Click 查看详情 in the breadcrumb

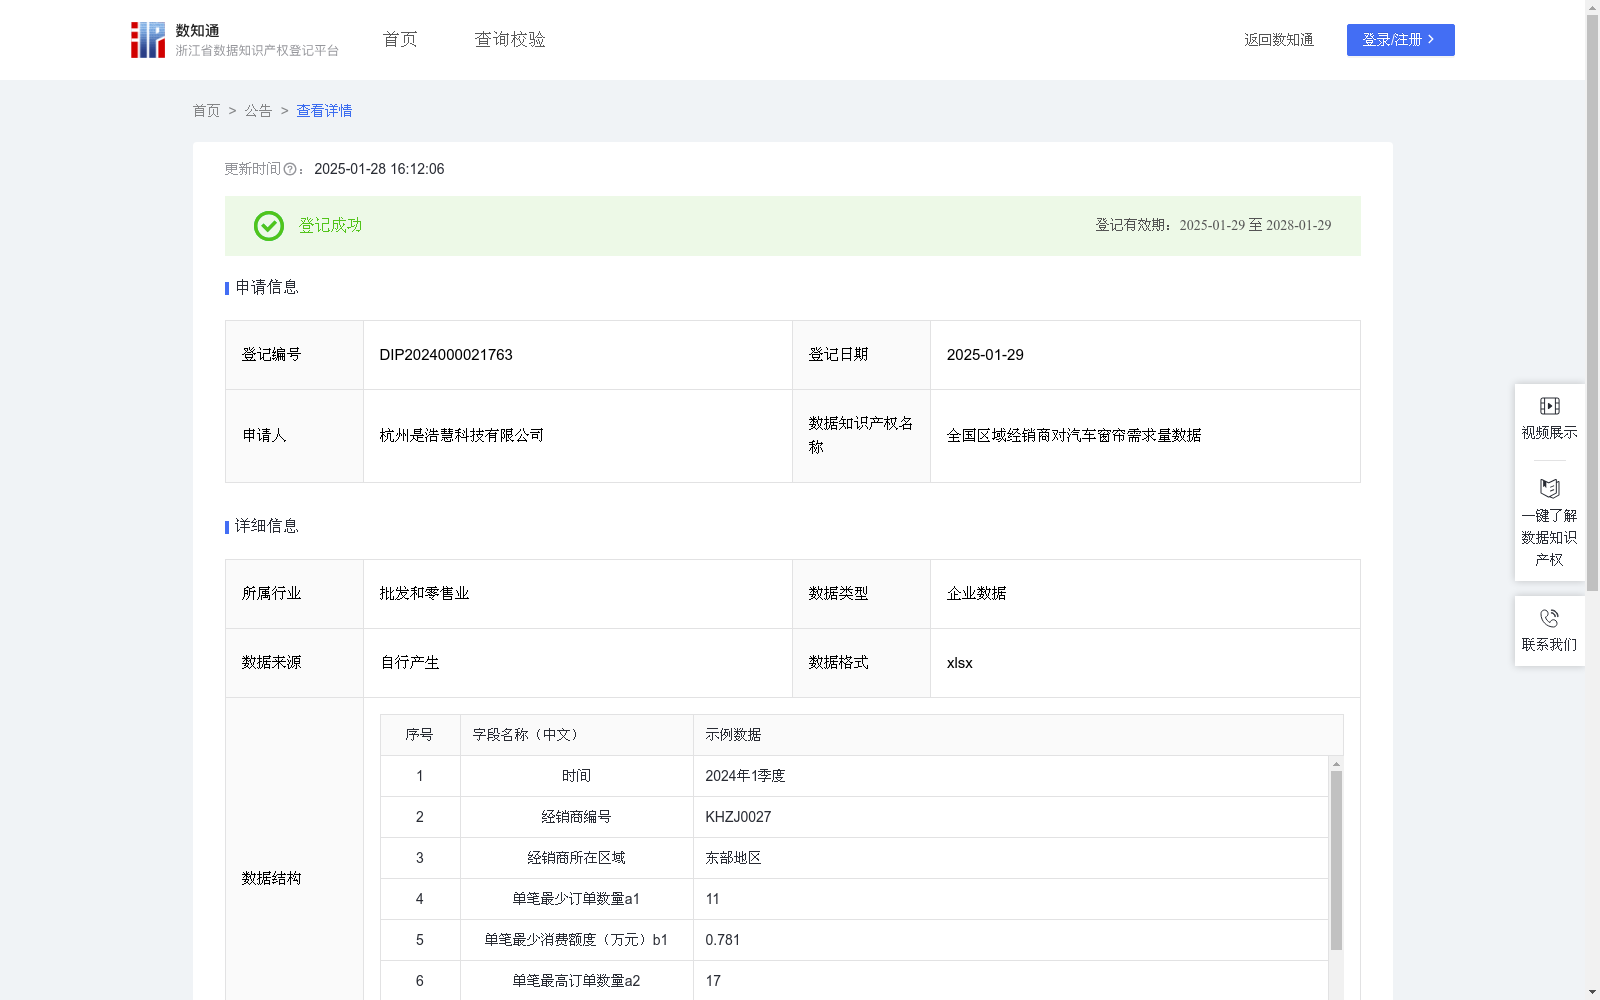click(x=324, y=111)
